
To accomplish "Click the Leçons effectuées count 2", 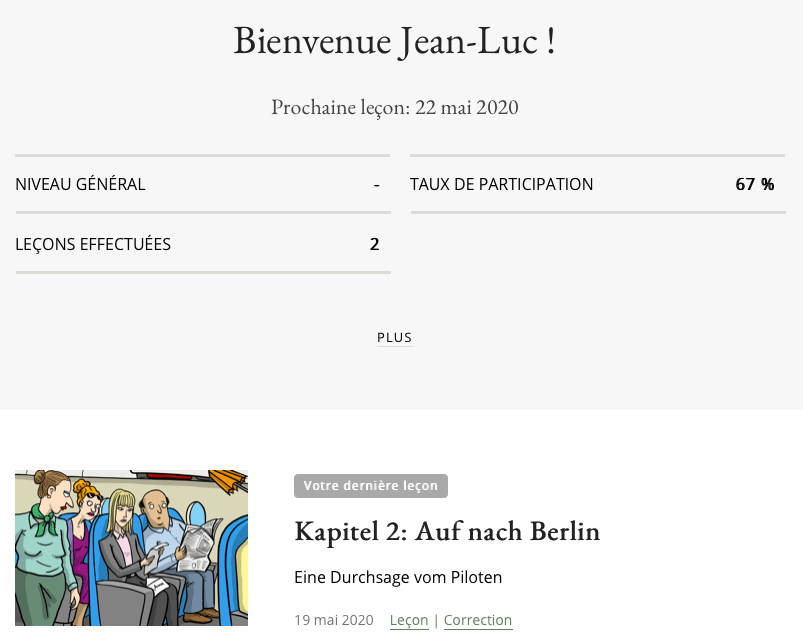I will (x=374, y=244).
